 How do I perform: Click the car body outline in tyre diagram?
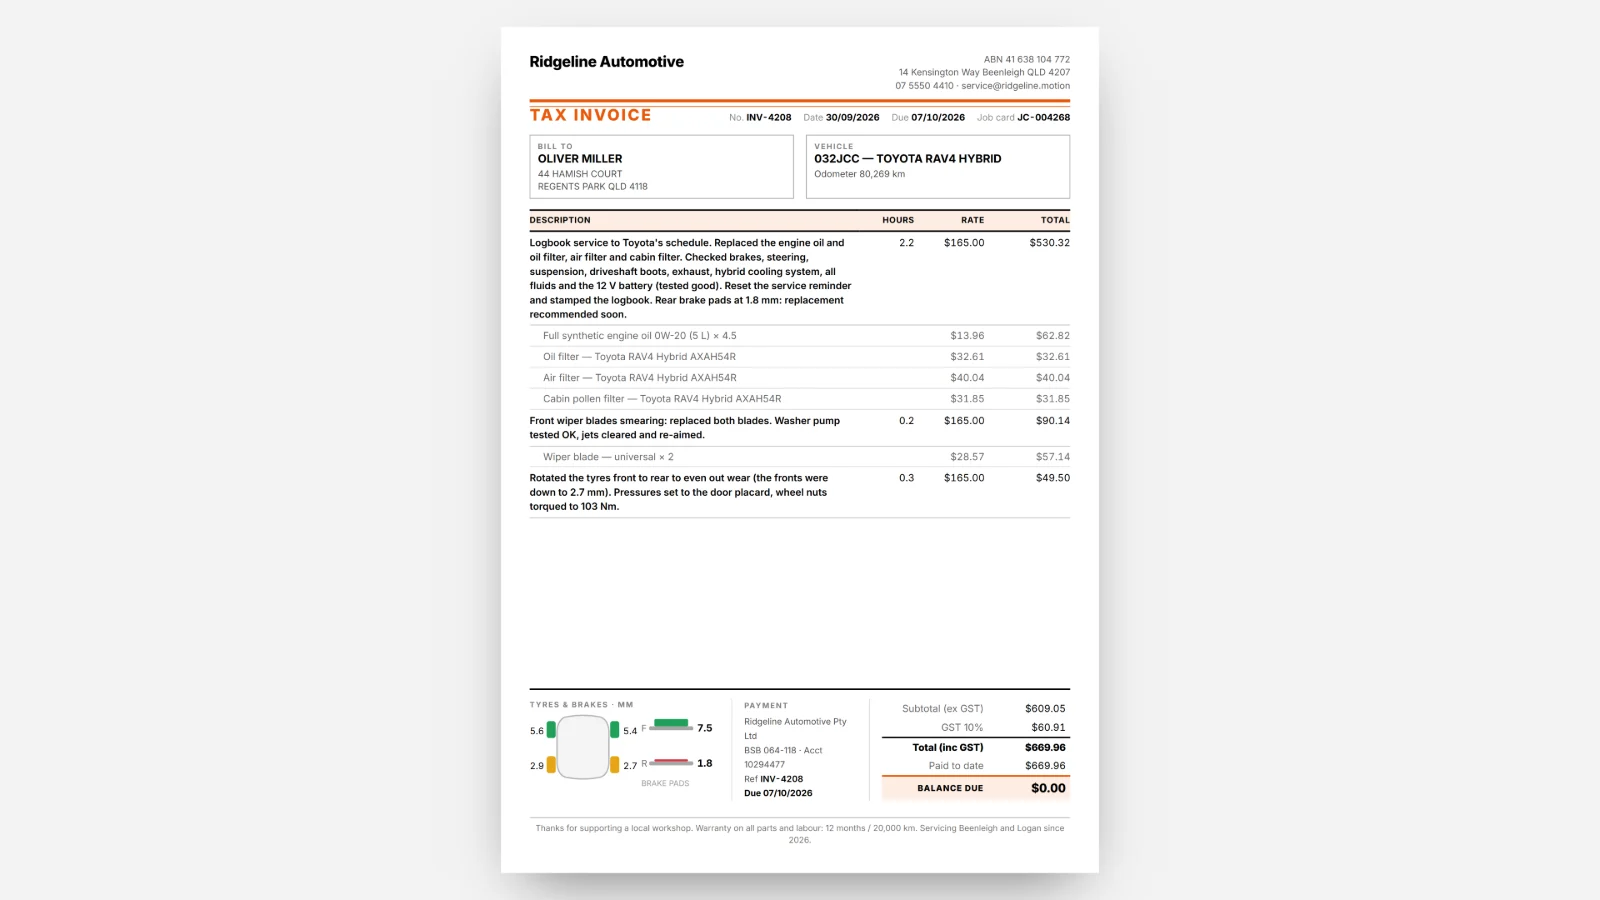click(x=583, y=747)
